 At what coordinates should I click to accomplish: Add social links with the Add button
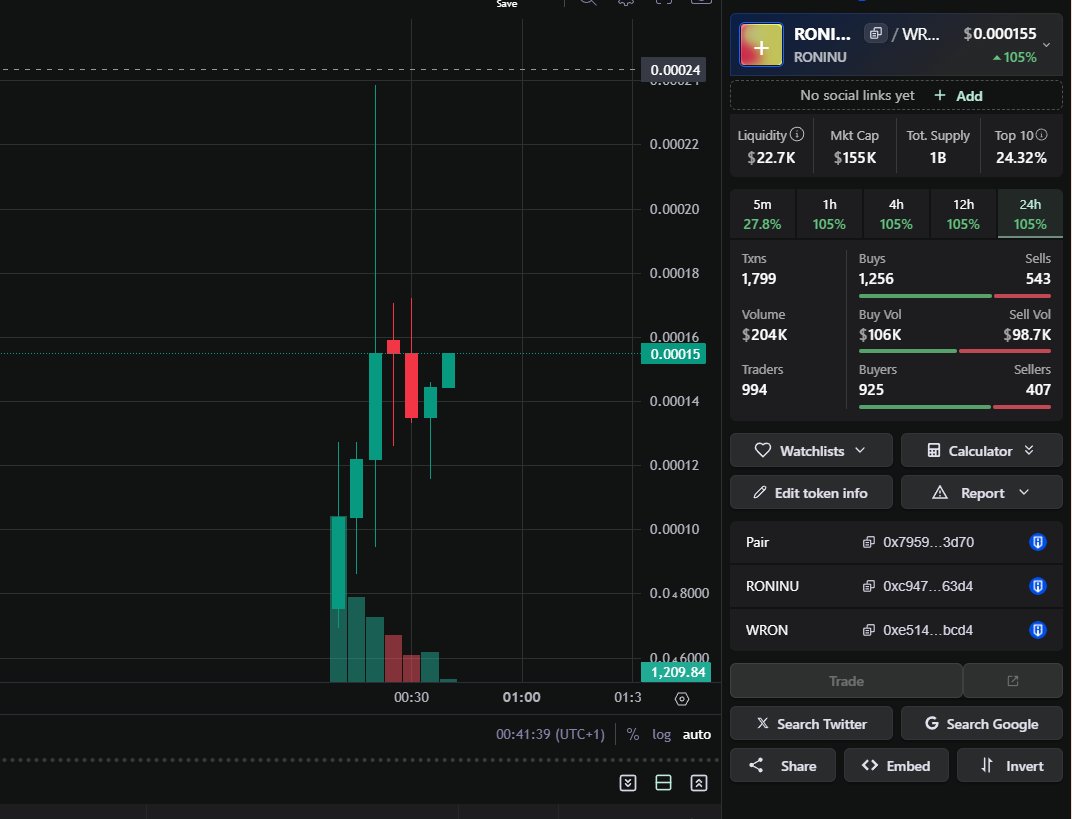(x=959, y=96)
